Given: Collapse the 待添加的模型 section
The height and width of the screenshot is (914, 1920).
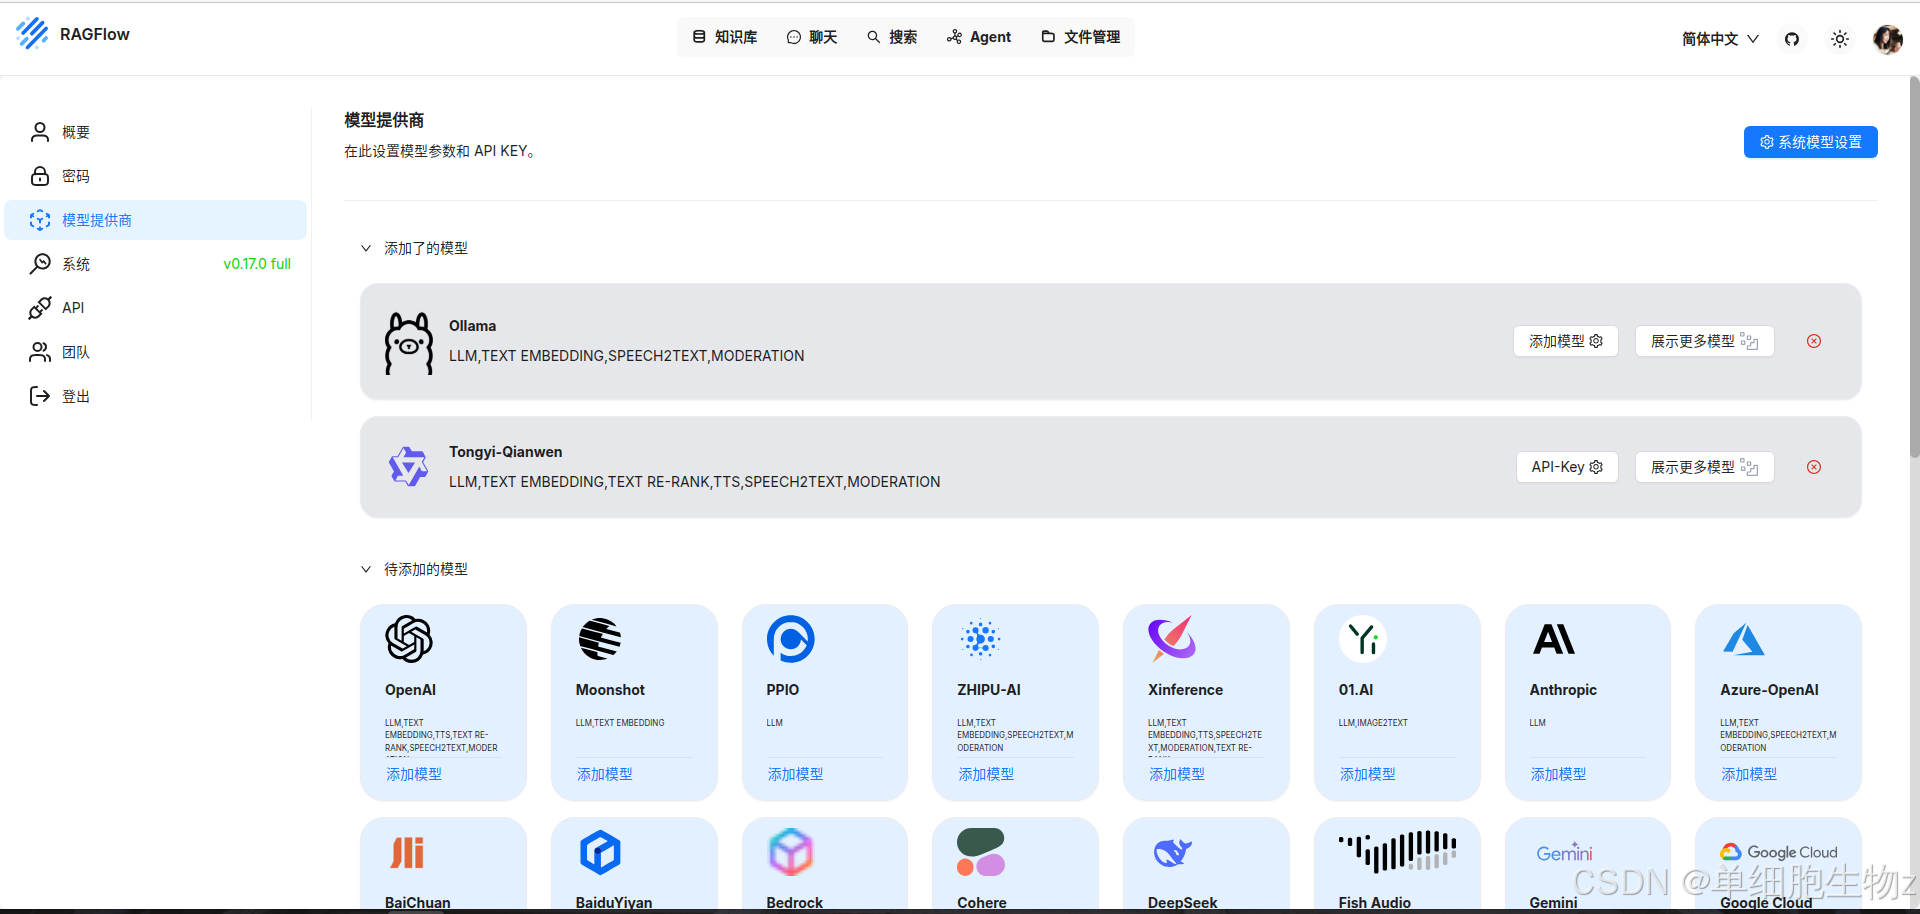Looking at the screenshot, I should (x=366, y=569).
